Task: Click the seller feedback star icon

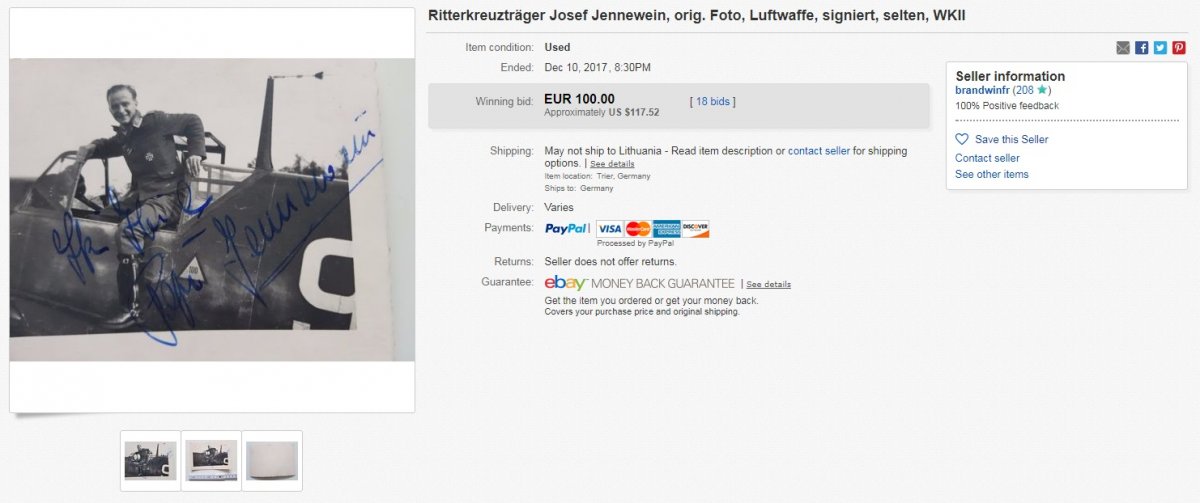Action: coord(1042,90)
